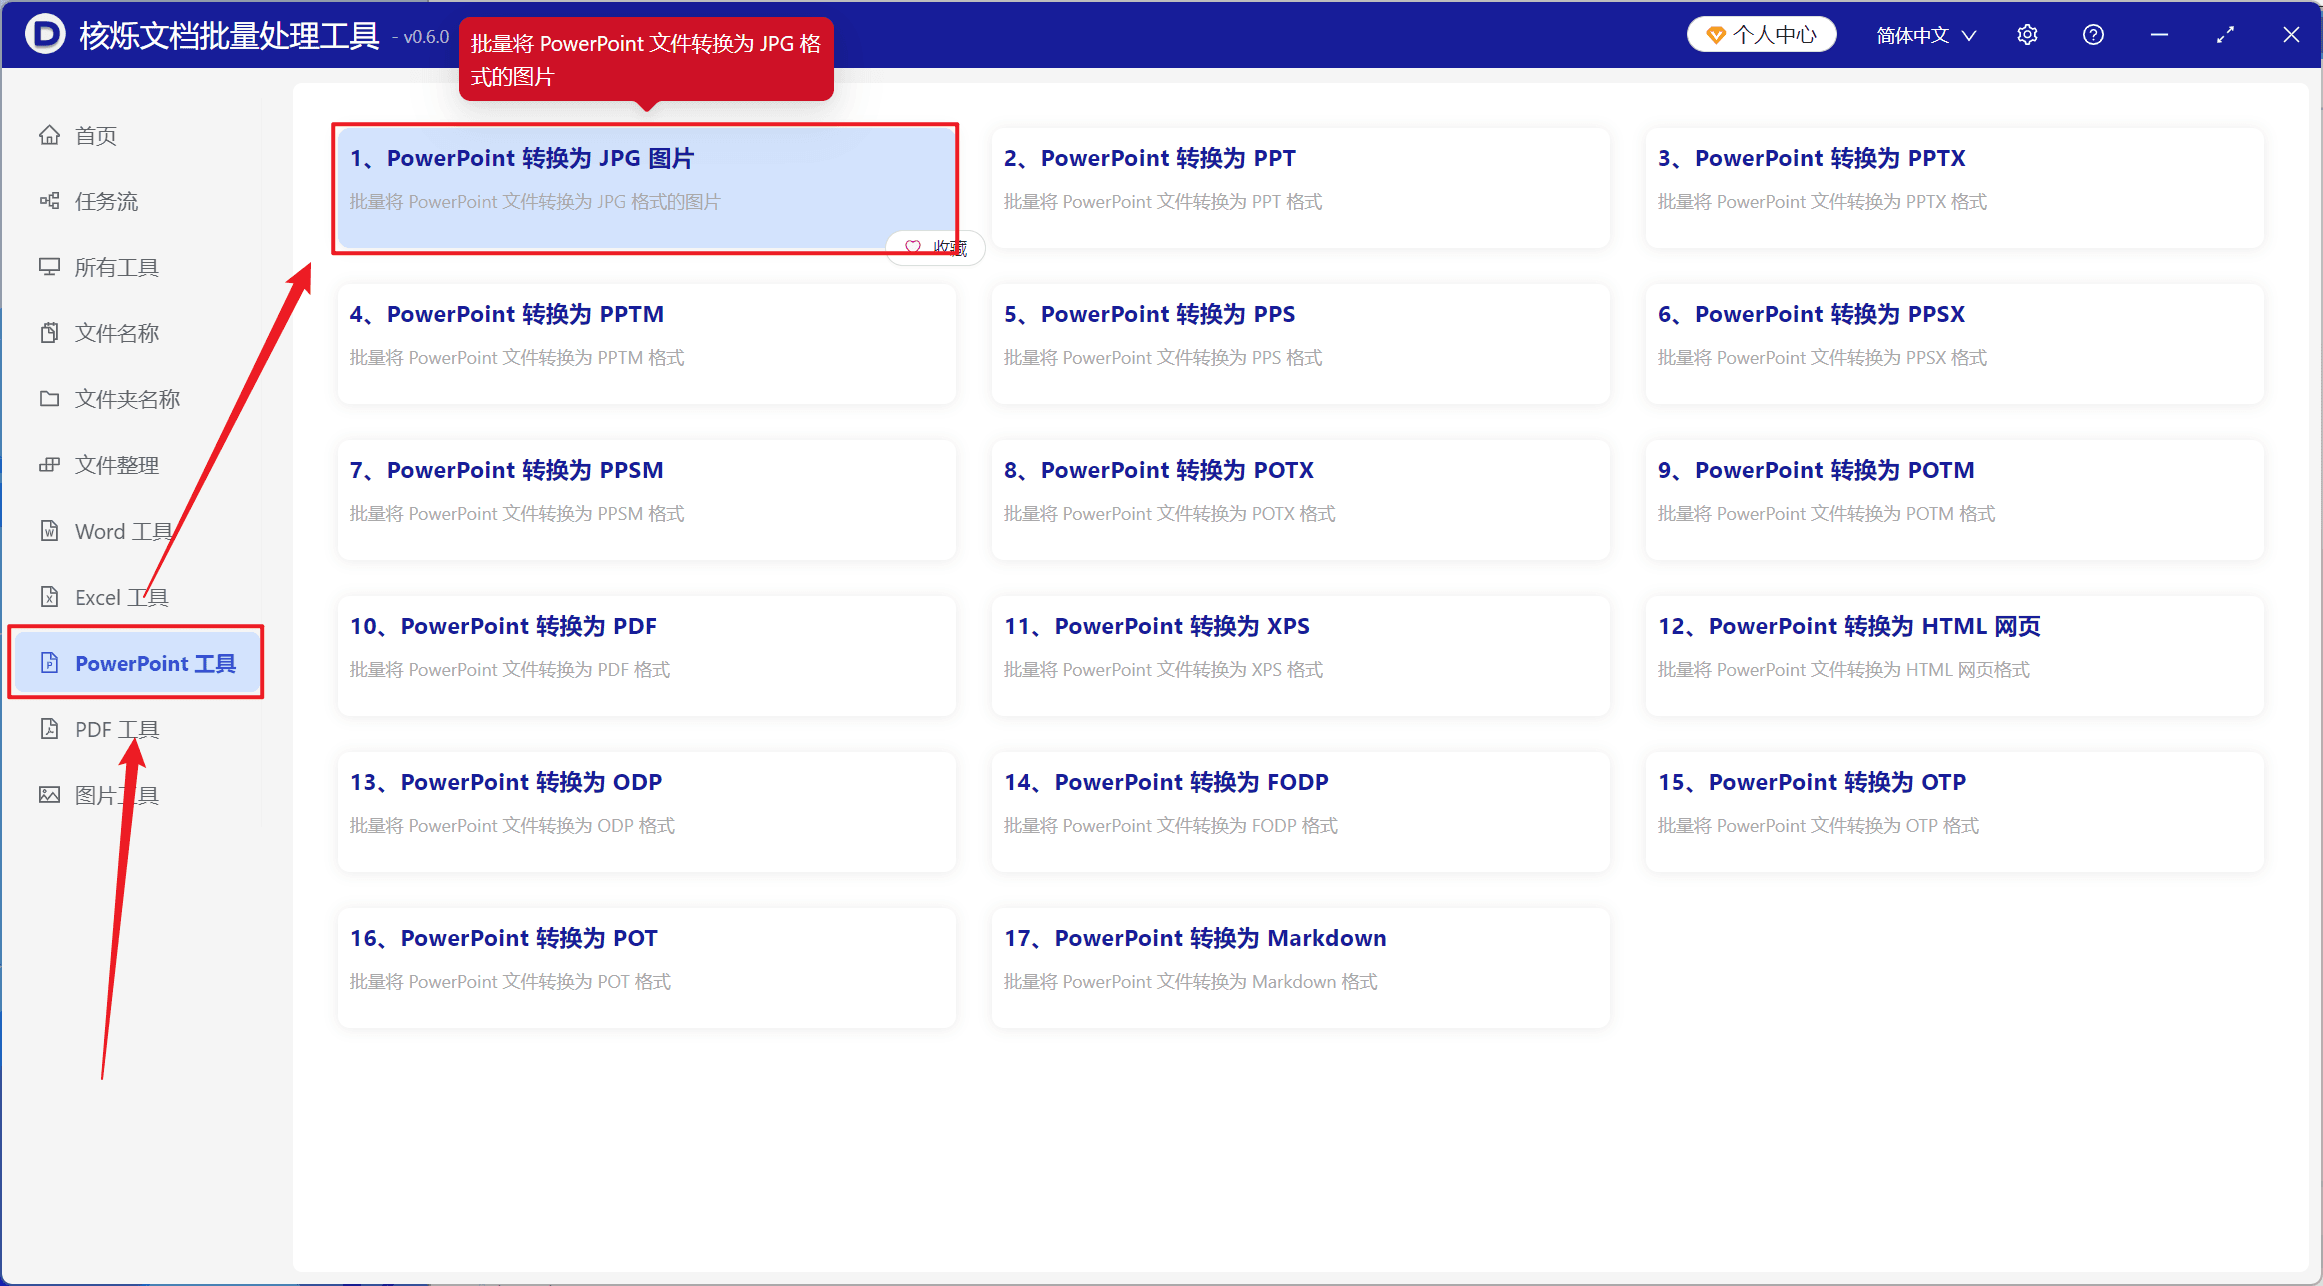The image size is (2323, 1286).
Task: Select the 所有工具 monitor icon
Action: click(x=49, y=267)
